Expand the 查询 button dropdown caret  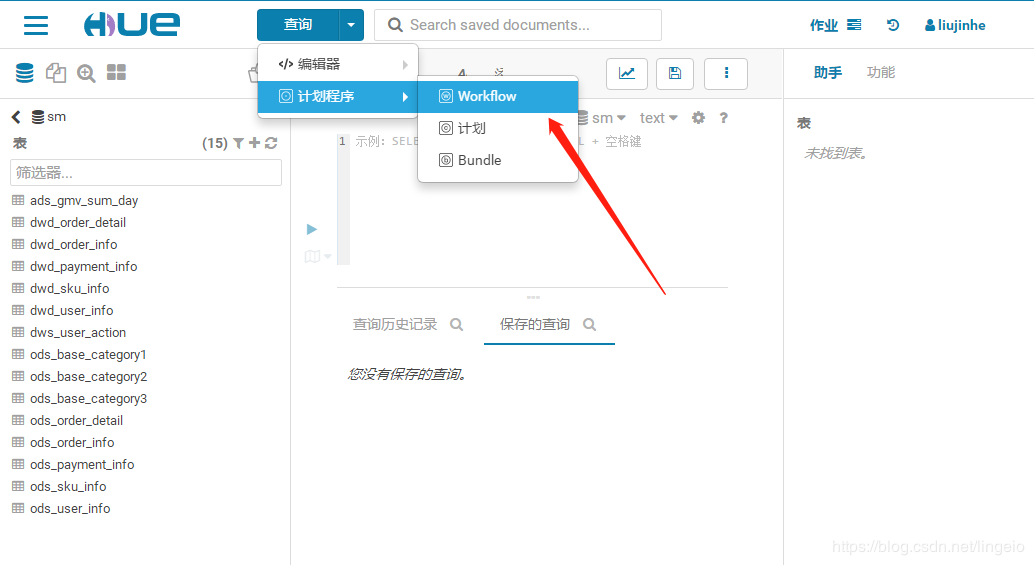351,25
